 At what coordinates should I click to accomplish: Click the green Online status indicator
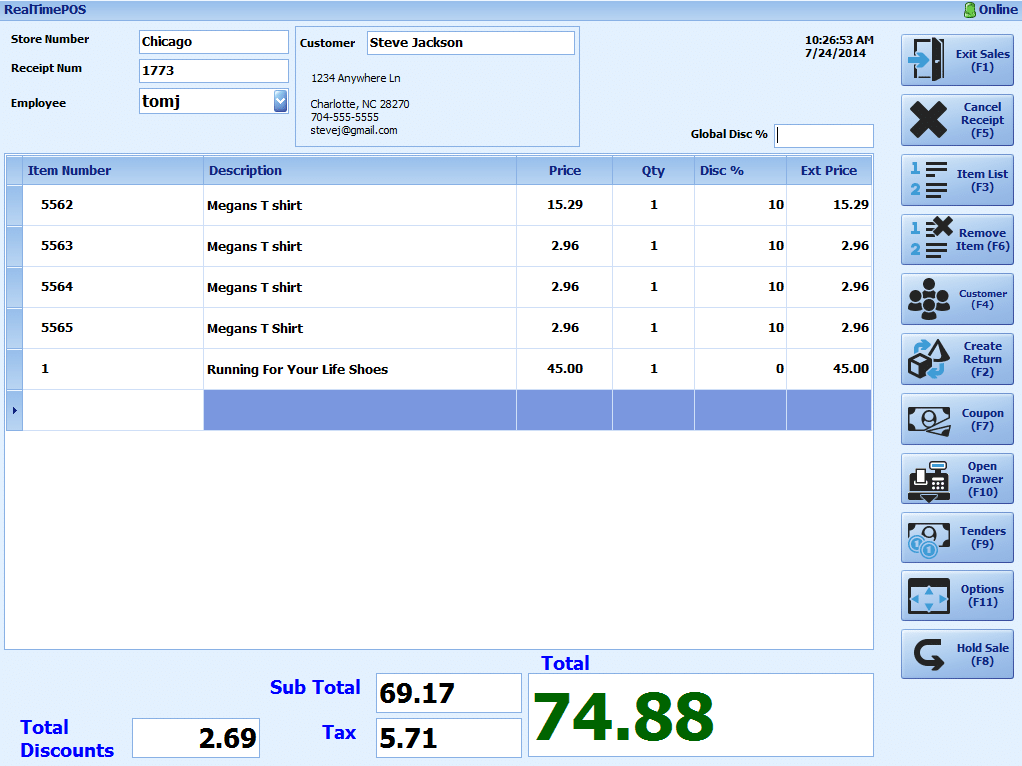click(x=984, y=9)
